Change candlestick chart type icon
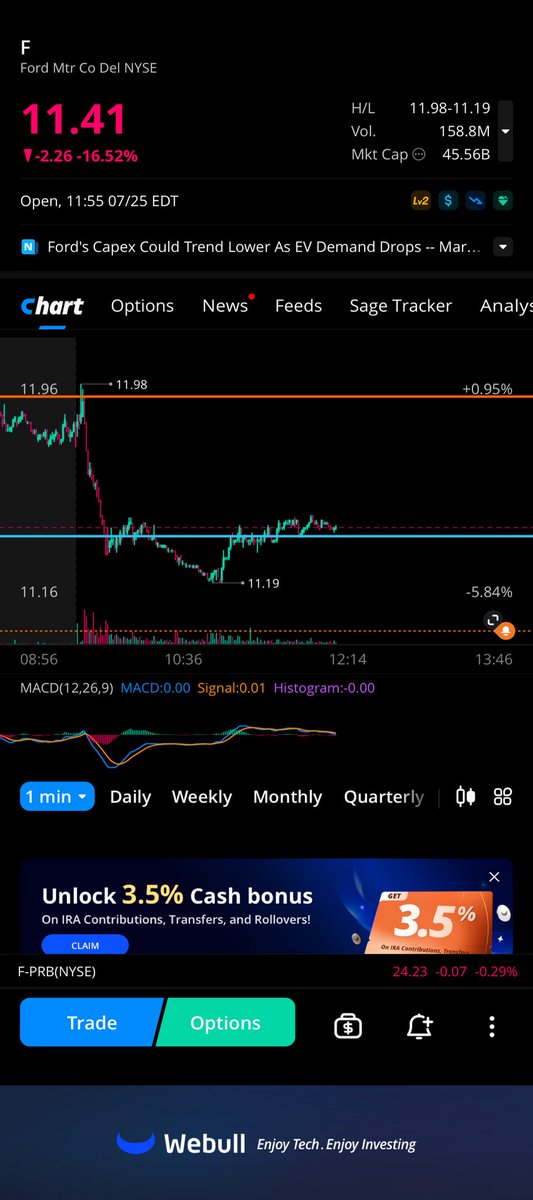Viewport: 533px width, 1200px height. pos(465,797)
